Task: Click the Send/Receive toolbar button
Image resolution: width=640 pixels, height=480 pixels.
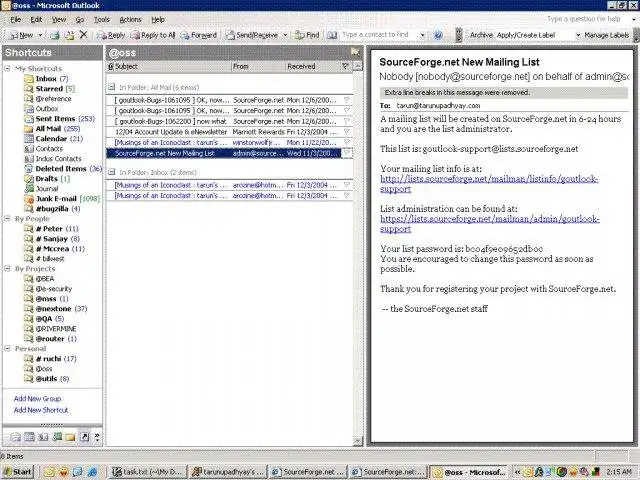Action: point(253,35)
